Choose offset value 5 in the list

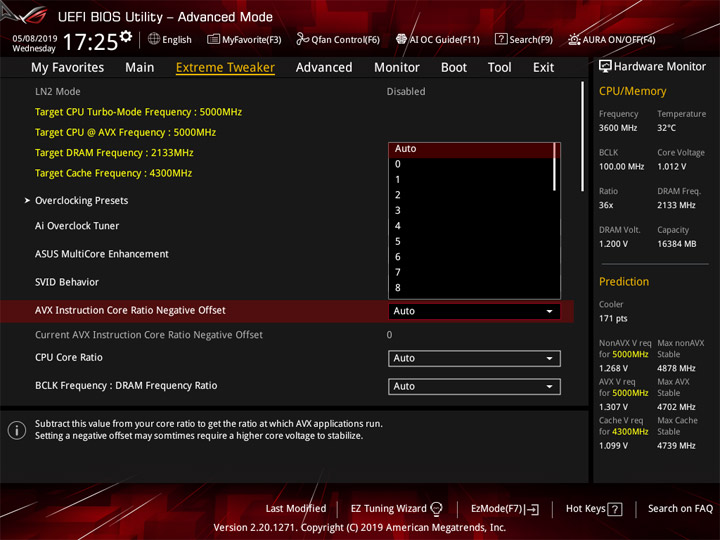(471, 241)
